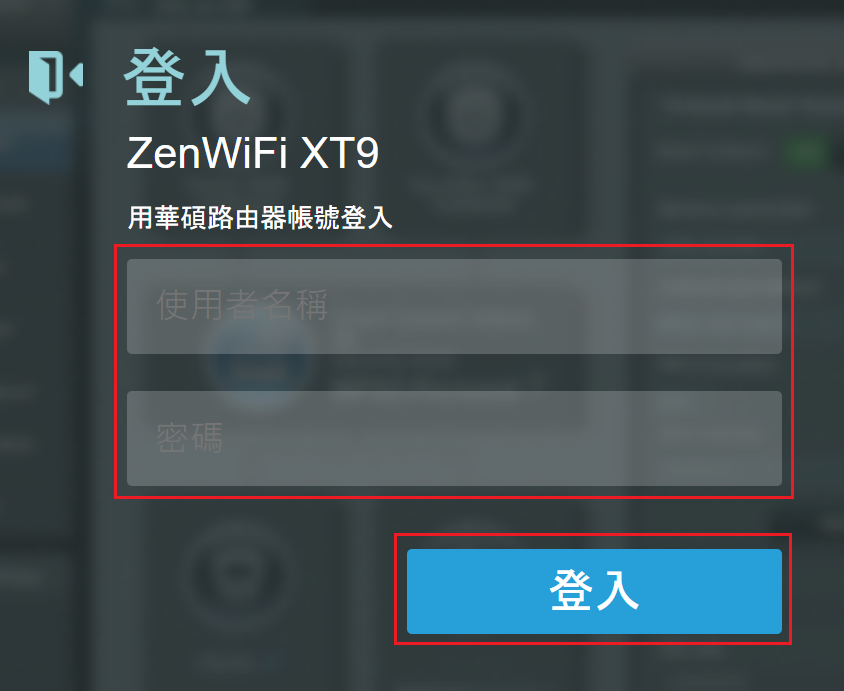Focus the 密碼 password field
The image size is (844, 691).
(x=454, y=438)
